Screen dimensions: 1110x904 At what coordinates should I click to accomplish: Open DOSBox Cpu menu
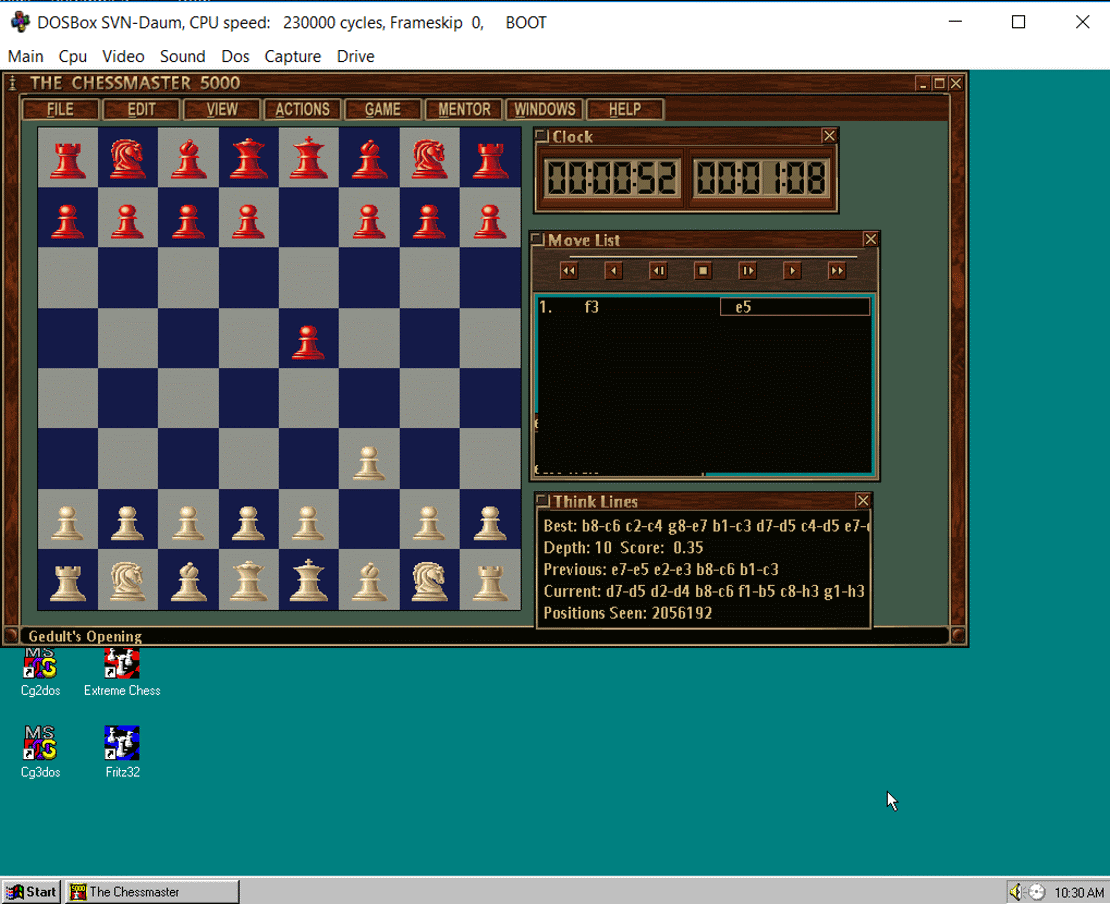point(73,56)
